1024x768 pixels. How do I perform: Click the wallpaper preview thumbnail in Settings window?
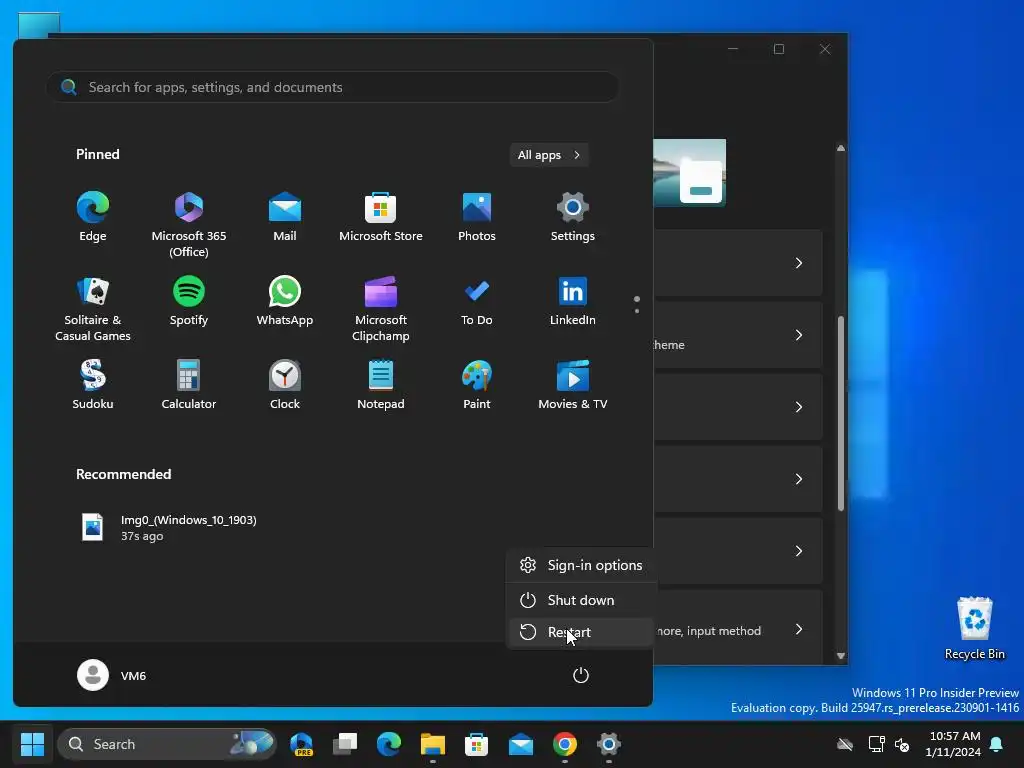pyautogui.click(x=690, y=172)
